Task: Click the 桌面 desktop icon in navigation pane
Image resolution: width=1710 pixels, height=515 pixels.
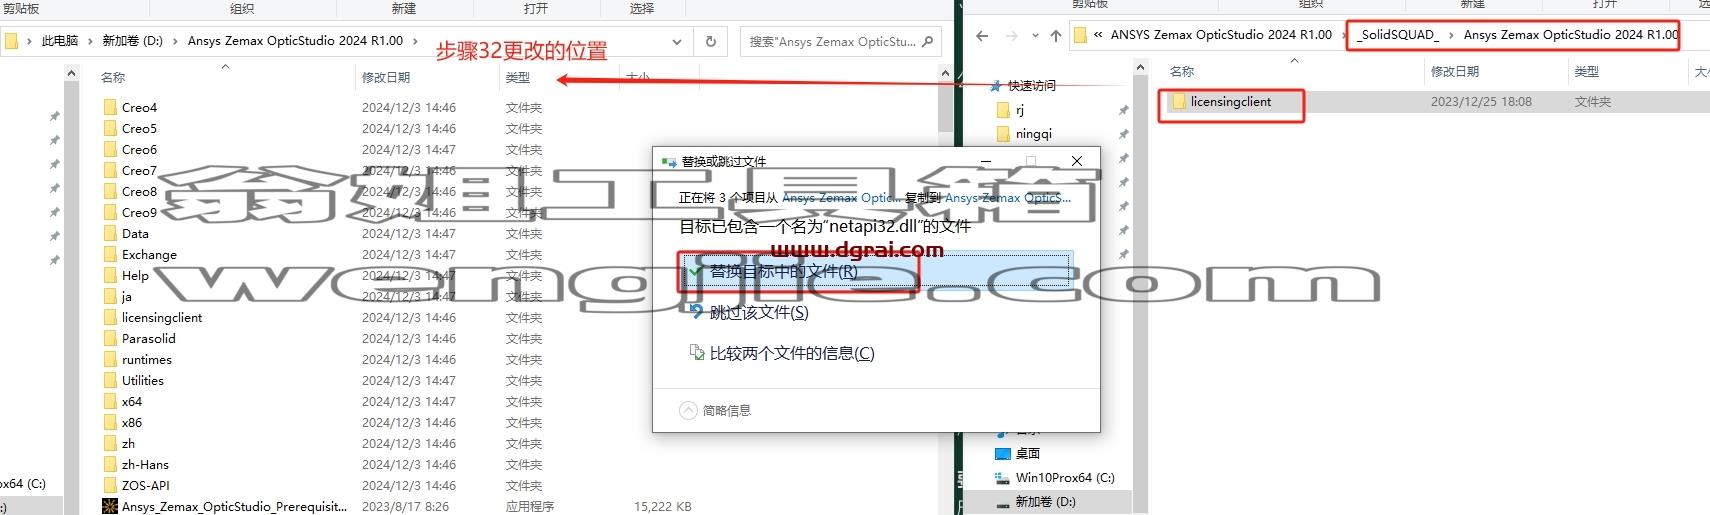Action: (1003, 453)
